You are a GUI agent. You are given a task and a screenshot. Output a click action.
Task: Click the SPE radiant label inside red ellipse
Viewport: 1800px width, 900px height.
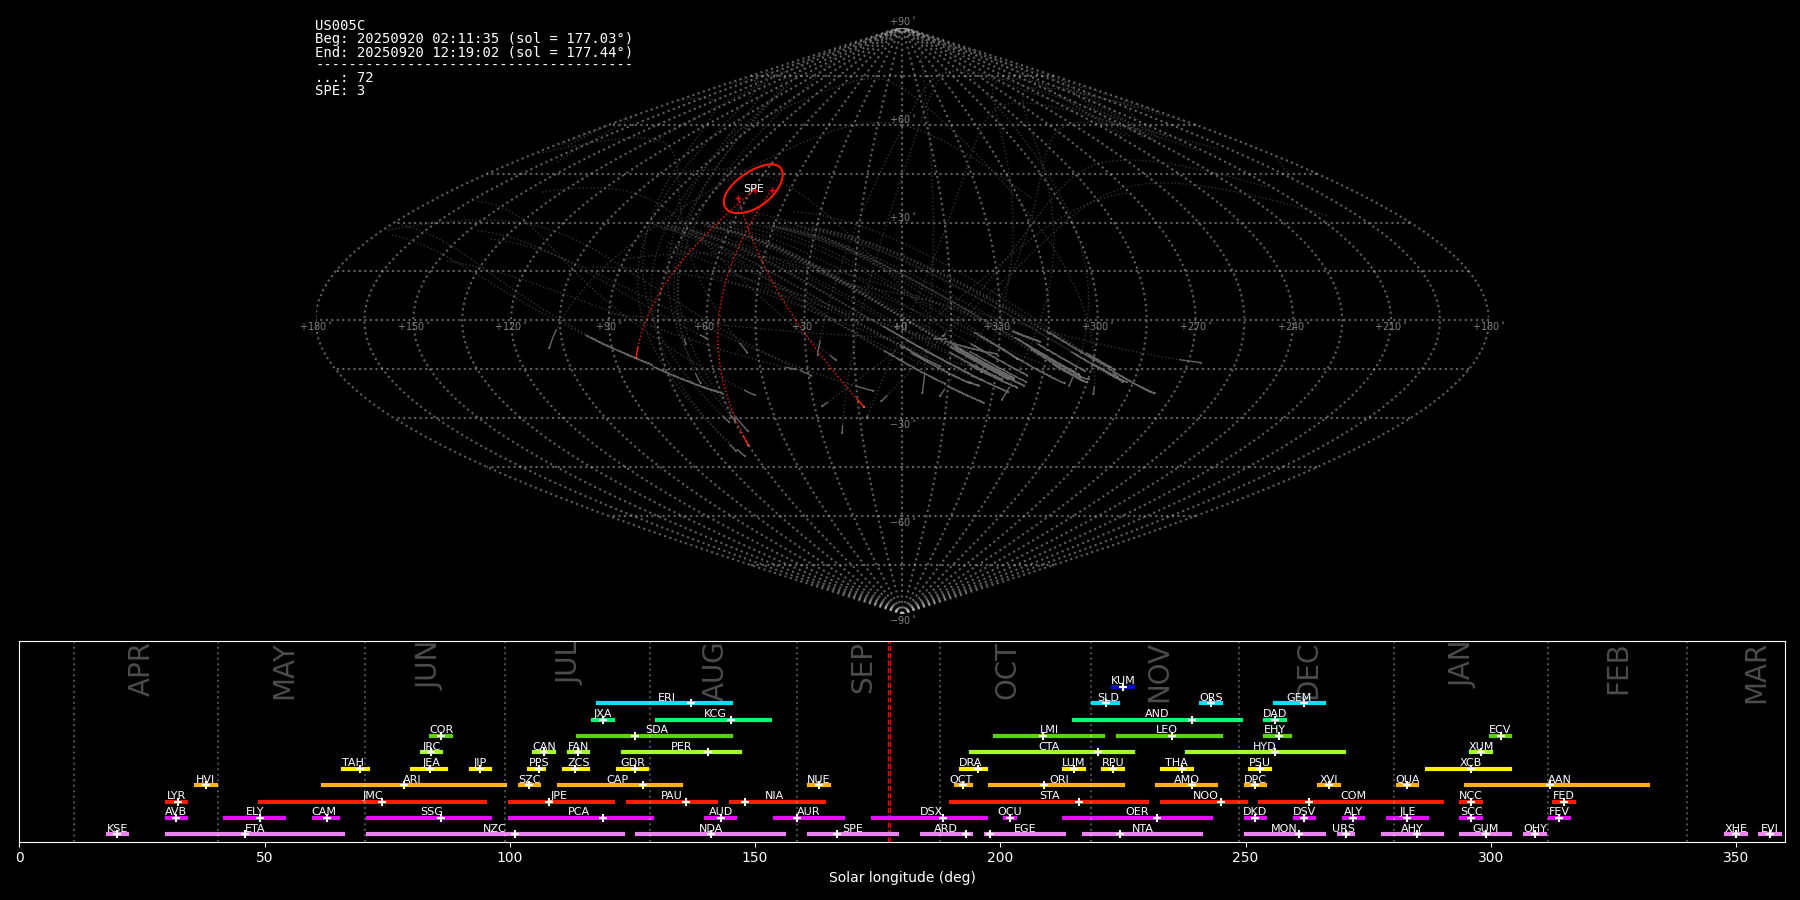tap(753, 189)
